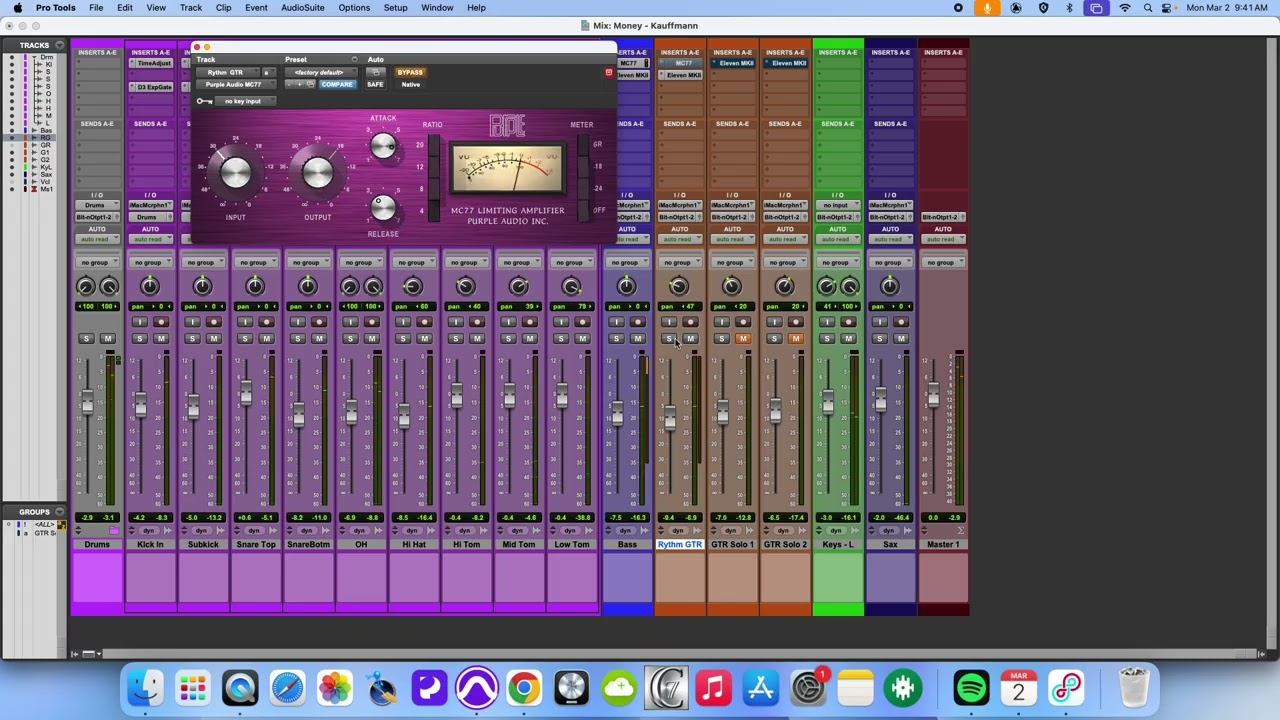
Task: Open System Settings gear in dock
Action: [x=808, y=688]
